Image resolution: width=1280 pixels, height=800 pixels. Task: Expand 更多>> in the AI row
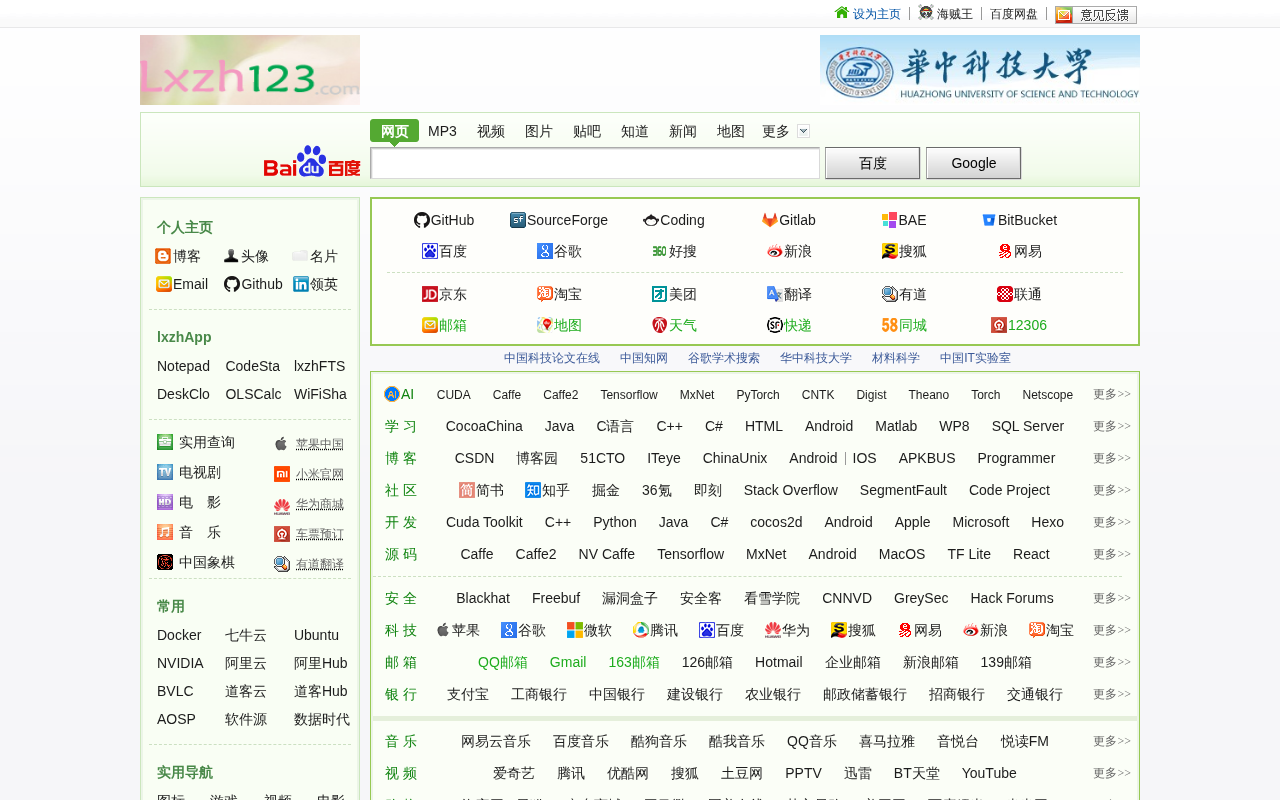click(1111, 394)
